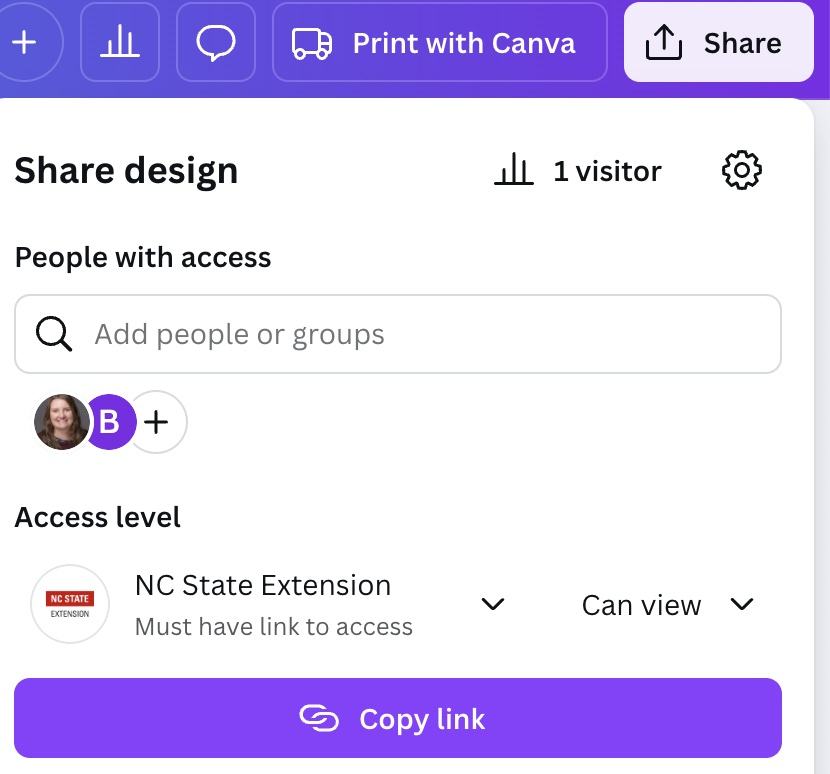Open sharing settings via the gear icon
830x774 pixels.
[742, 170]
